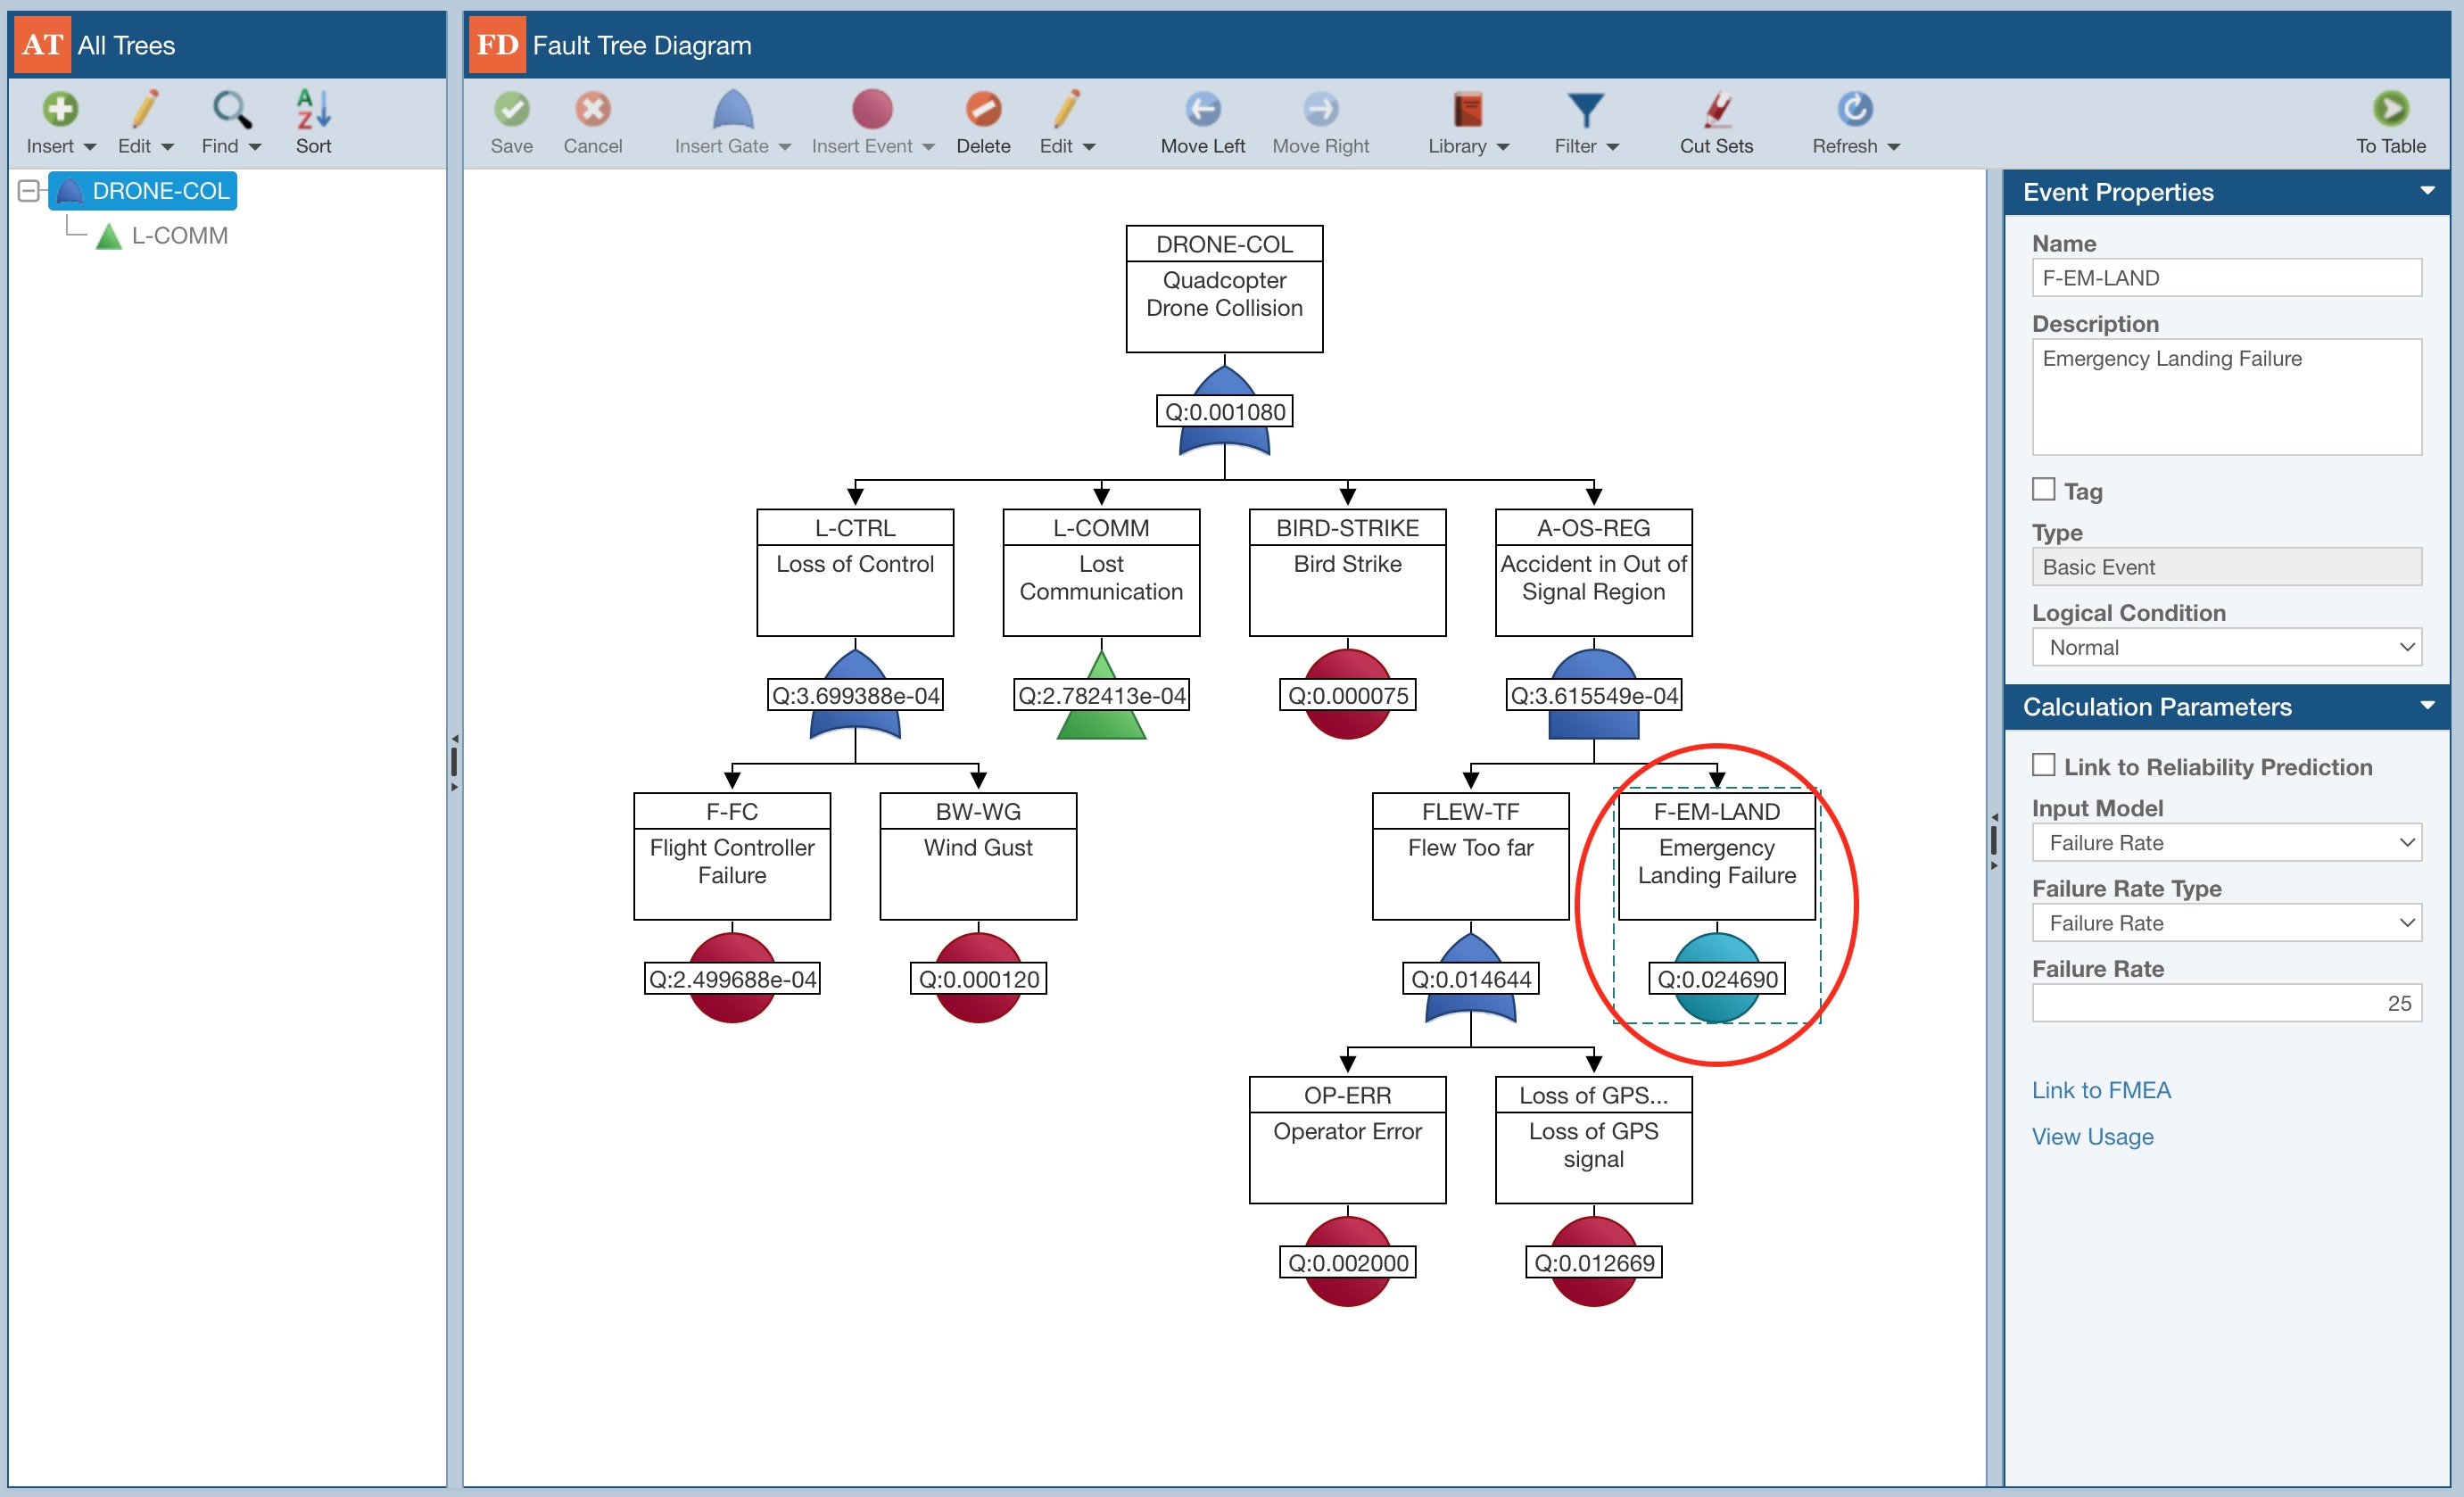This screenshot has width=2464, height=1497.
Task: Click the Refresh icon
Action: (1854, 110)
